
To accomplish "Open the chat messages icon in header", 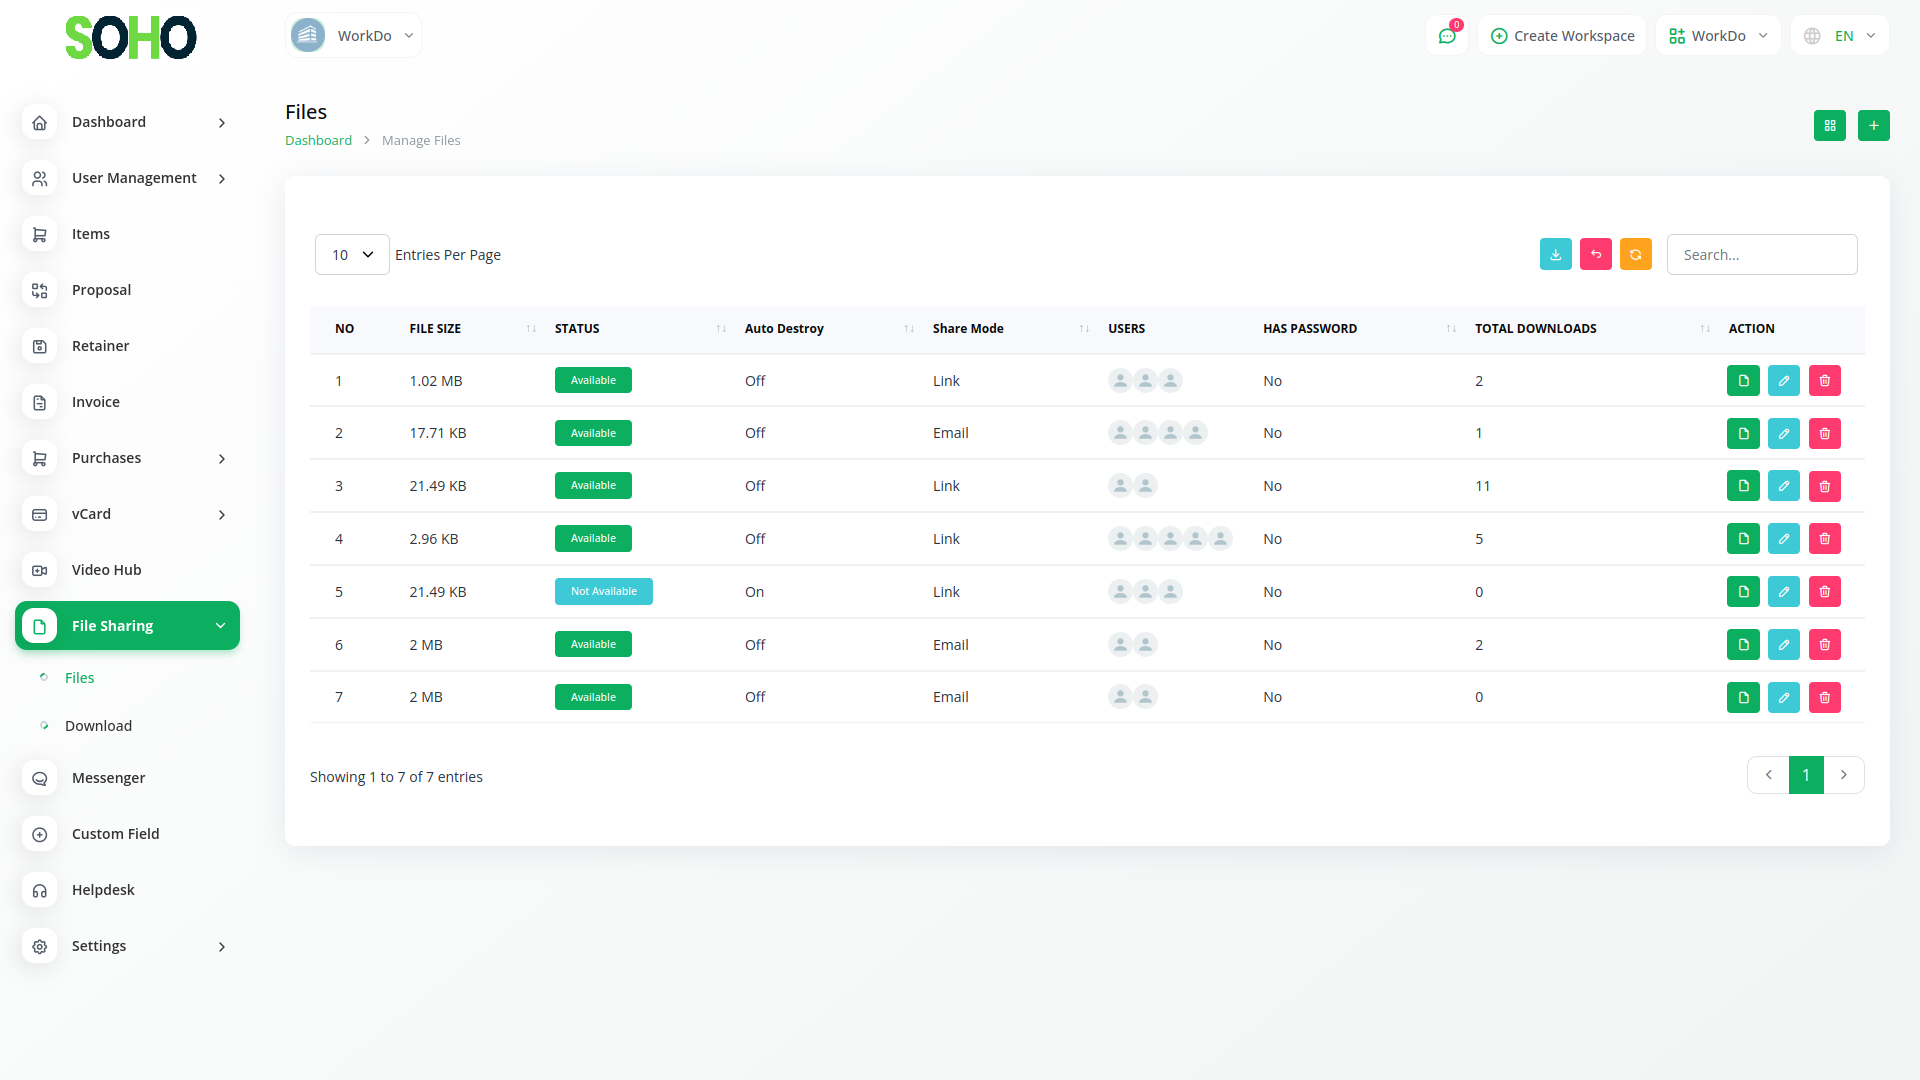I will 1446,36.
